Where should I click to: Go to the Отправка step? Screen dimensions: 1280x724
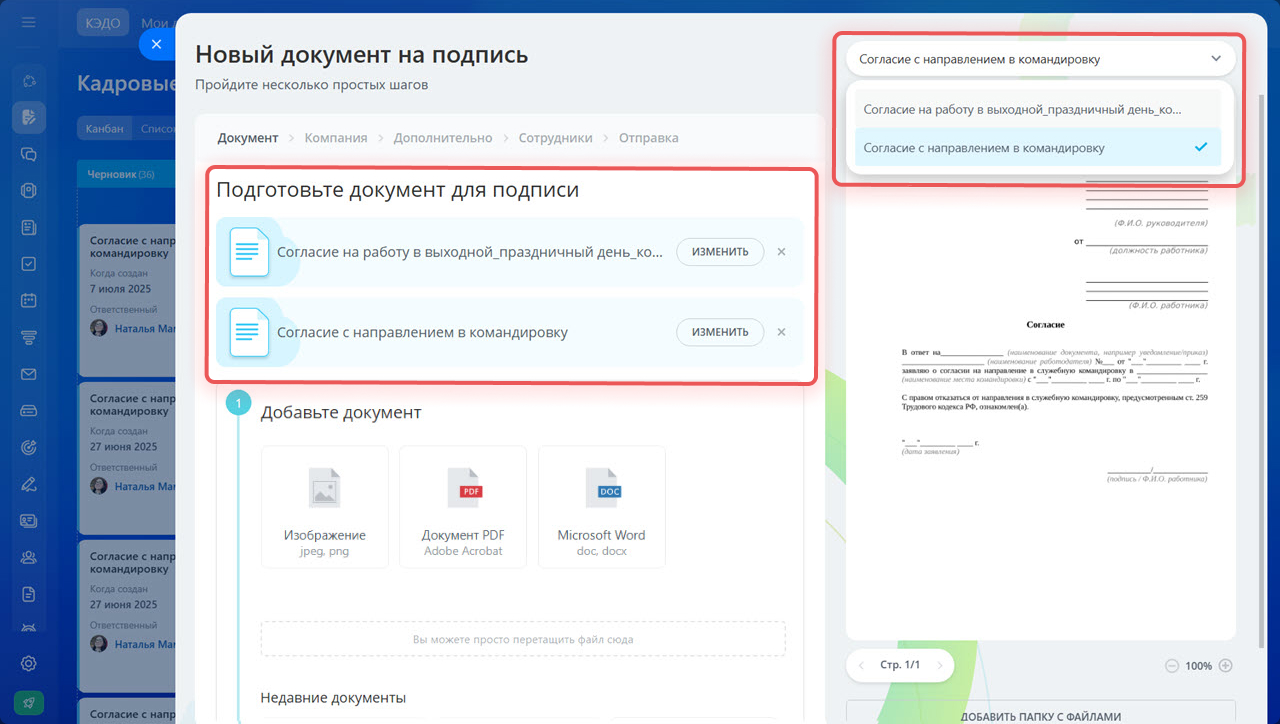[x=648, y=138]
